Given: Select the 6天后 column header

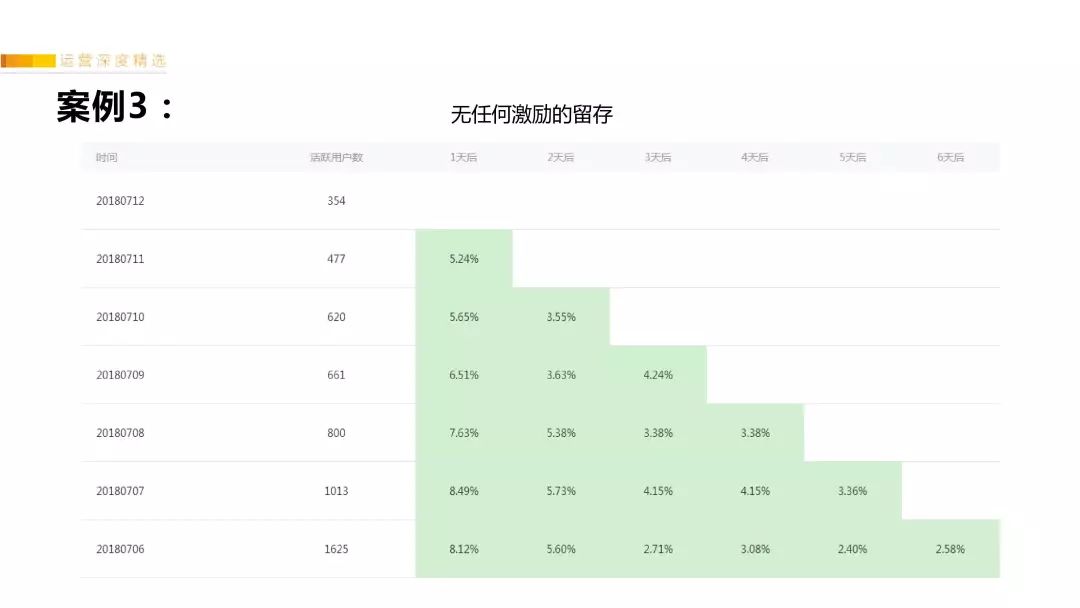Looking at the screenshot, I should click(950, 158).
